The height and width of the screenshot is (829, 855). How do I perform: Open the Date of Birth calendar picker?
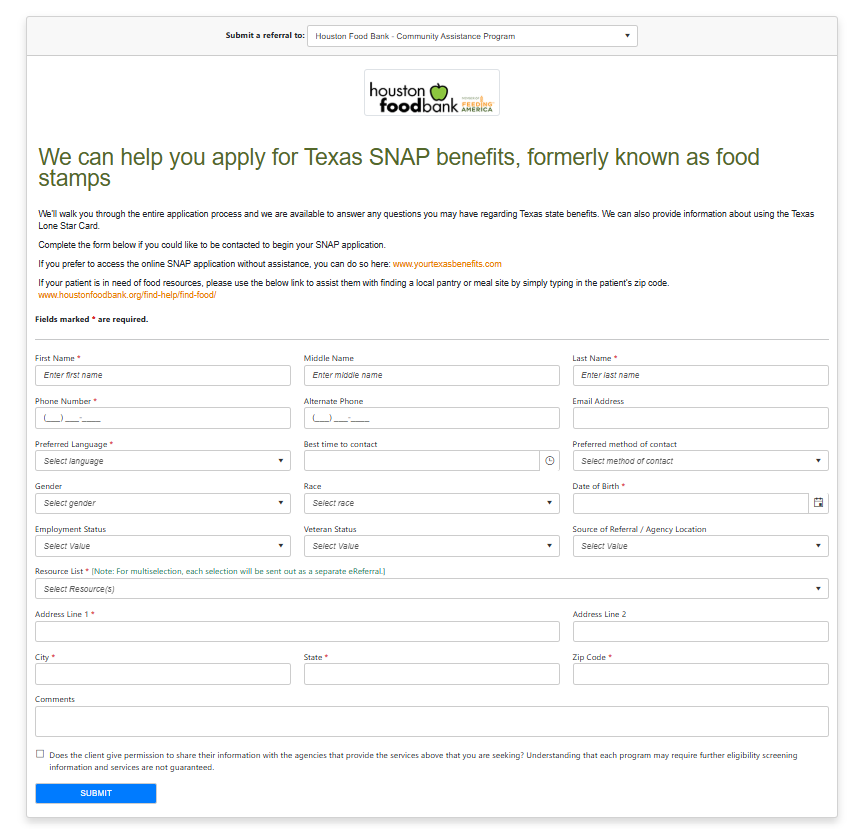[818, 503]
